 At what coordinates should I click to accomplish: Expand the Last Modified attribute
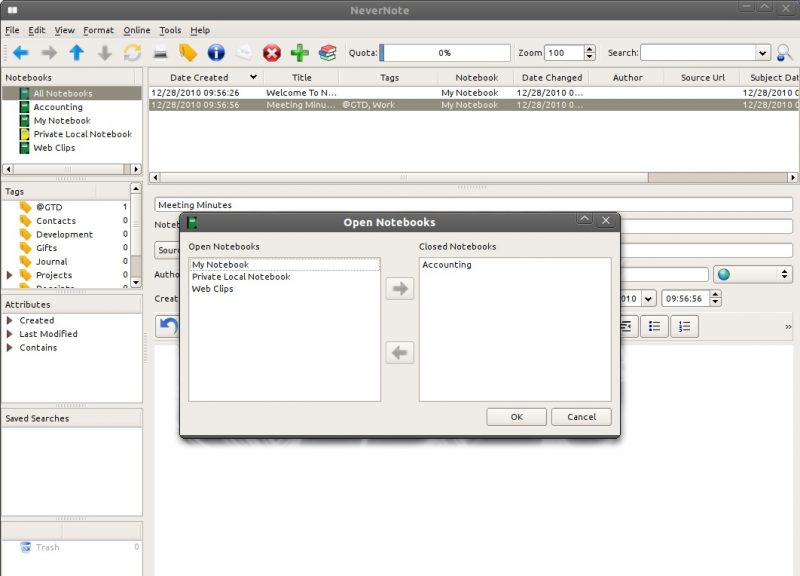(x=9, y=334)
